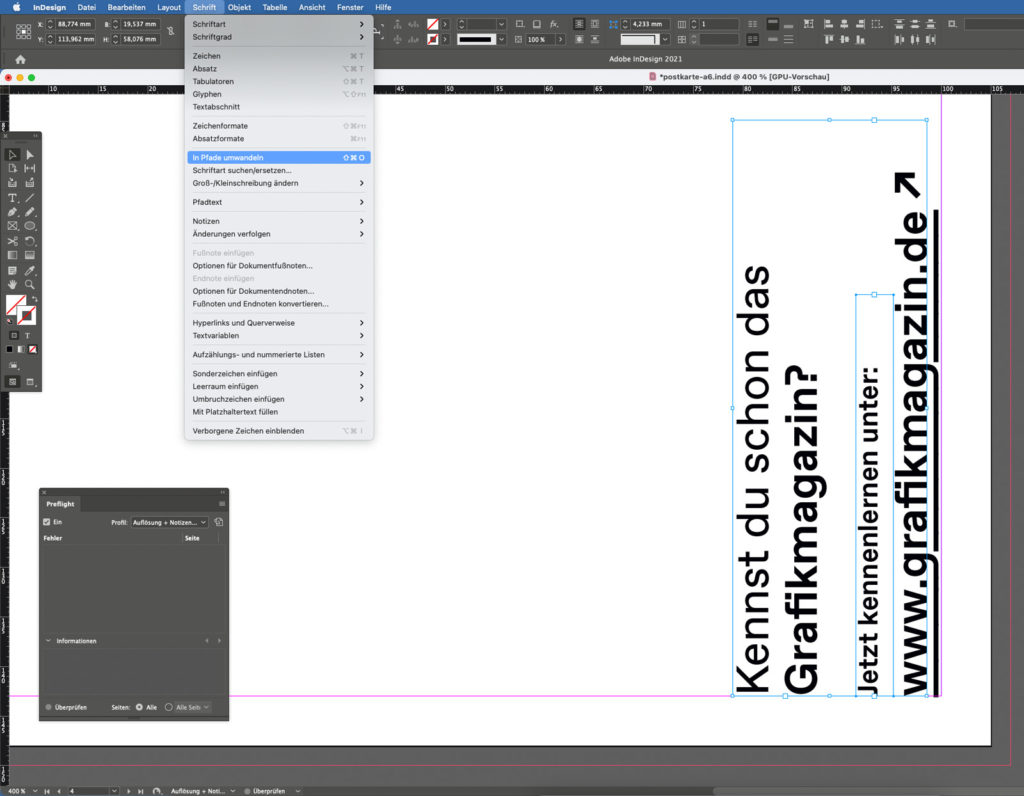
Task: Select the Gap tool
Action: pyautogui.click(x=30, y=168)
